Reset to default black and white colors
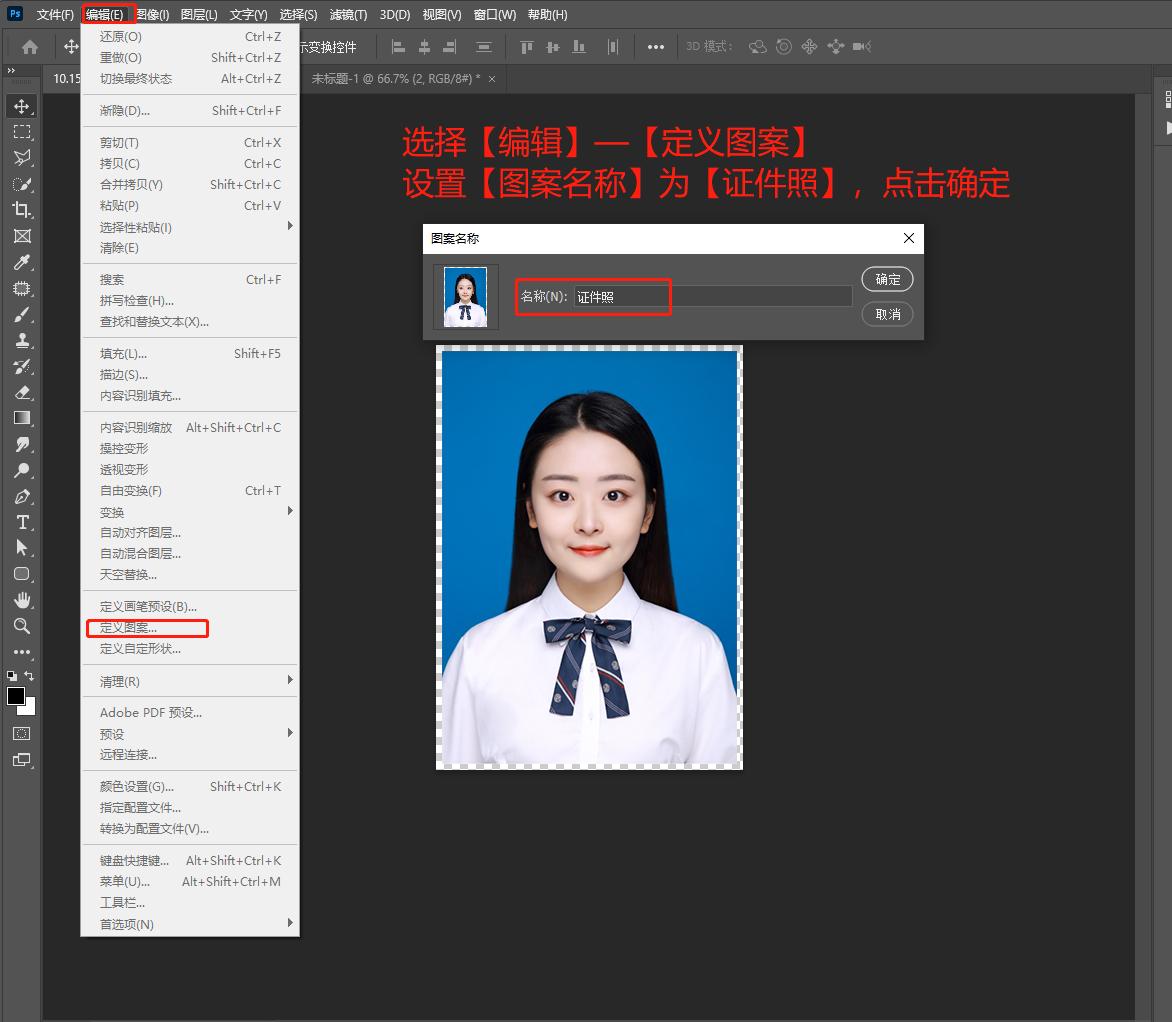1172x1022 pixels. [11, 676]
